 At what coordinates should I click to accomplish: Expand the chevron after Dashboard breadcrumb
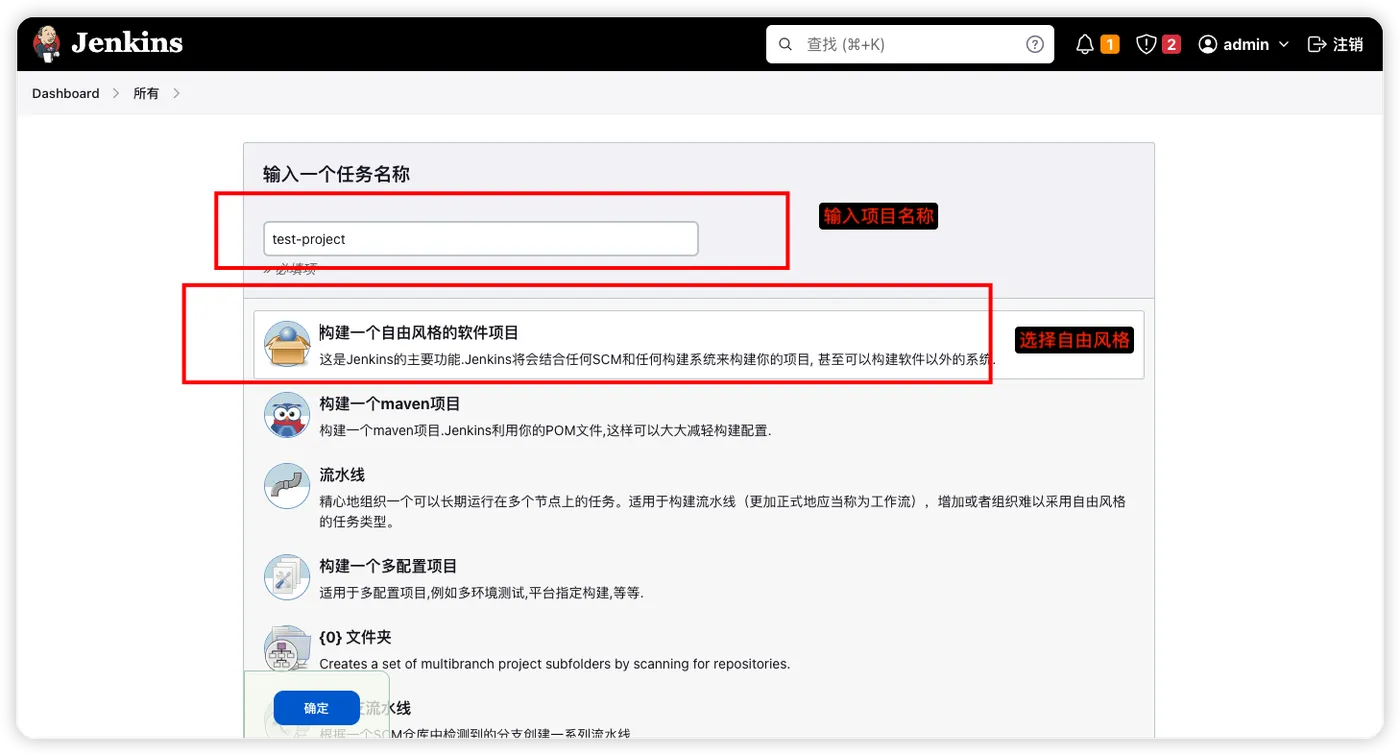point(116,93)
